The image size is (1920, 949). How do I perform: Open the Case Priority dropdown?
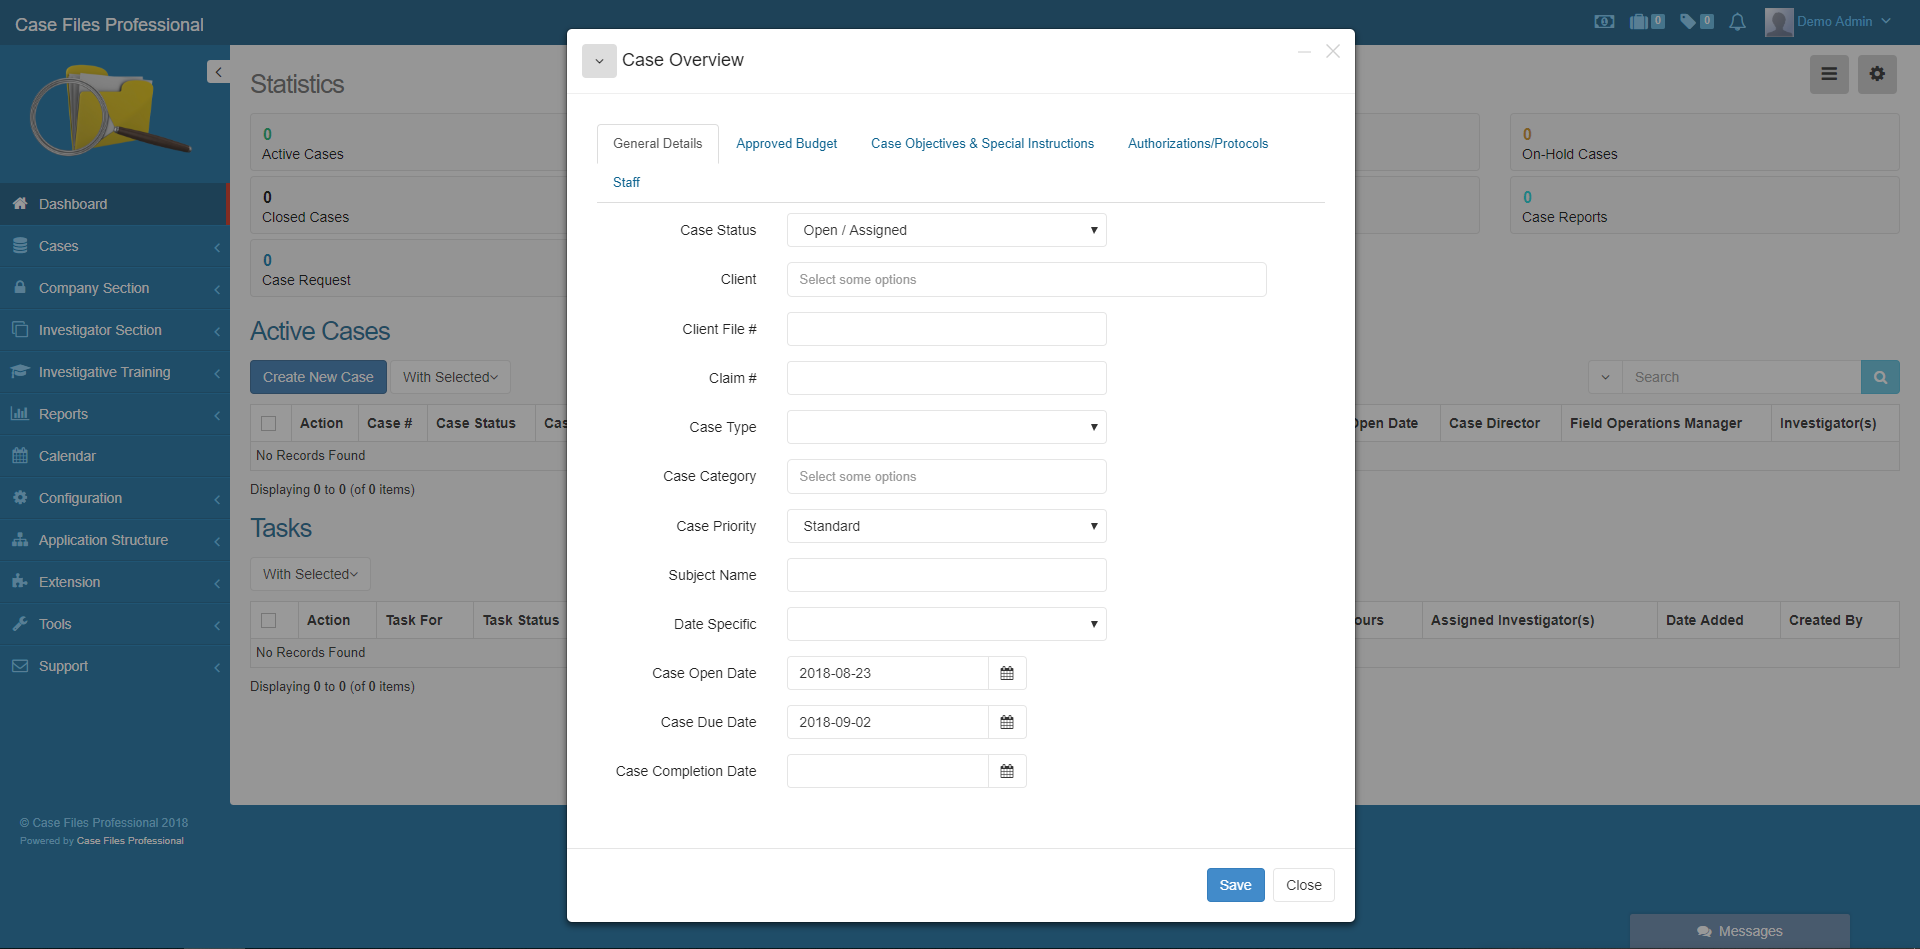(946, 526)
